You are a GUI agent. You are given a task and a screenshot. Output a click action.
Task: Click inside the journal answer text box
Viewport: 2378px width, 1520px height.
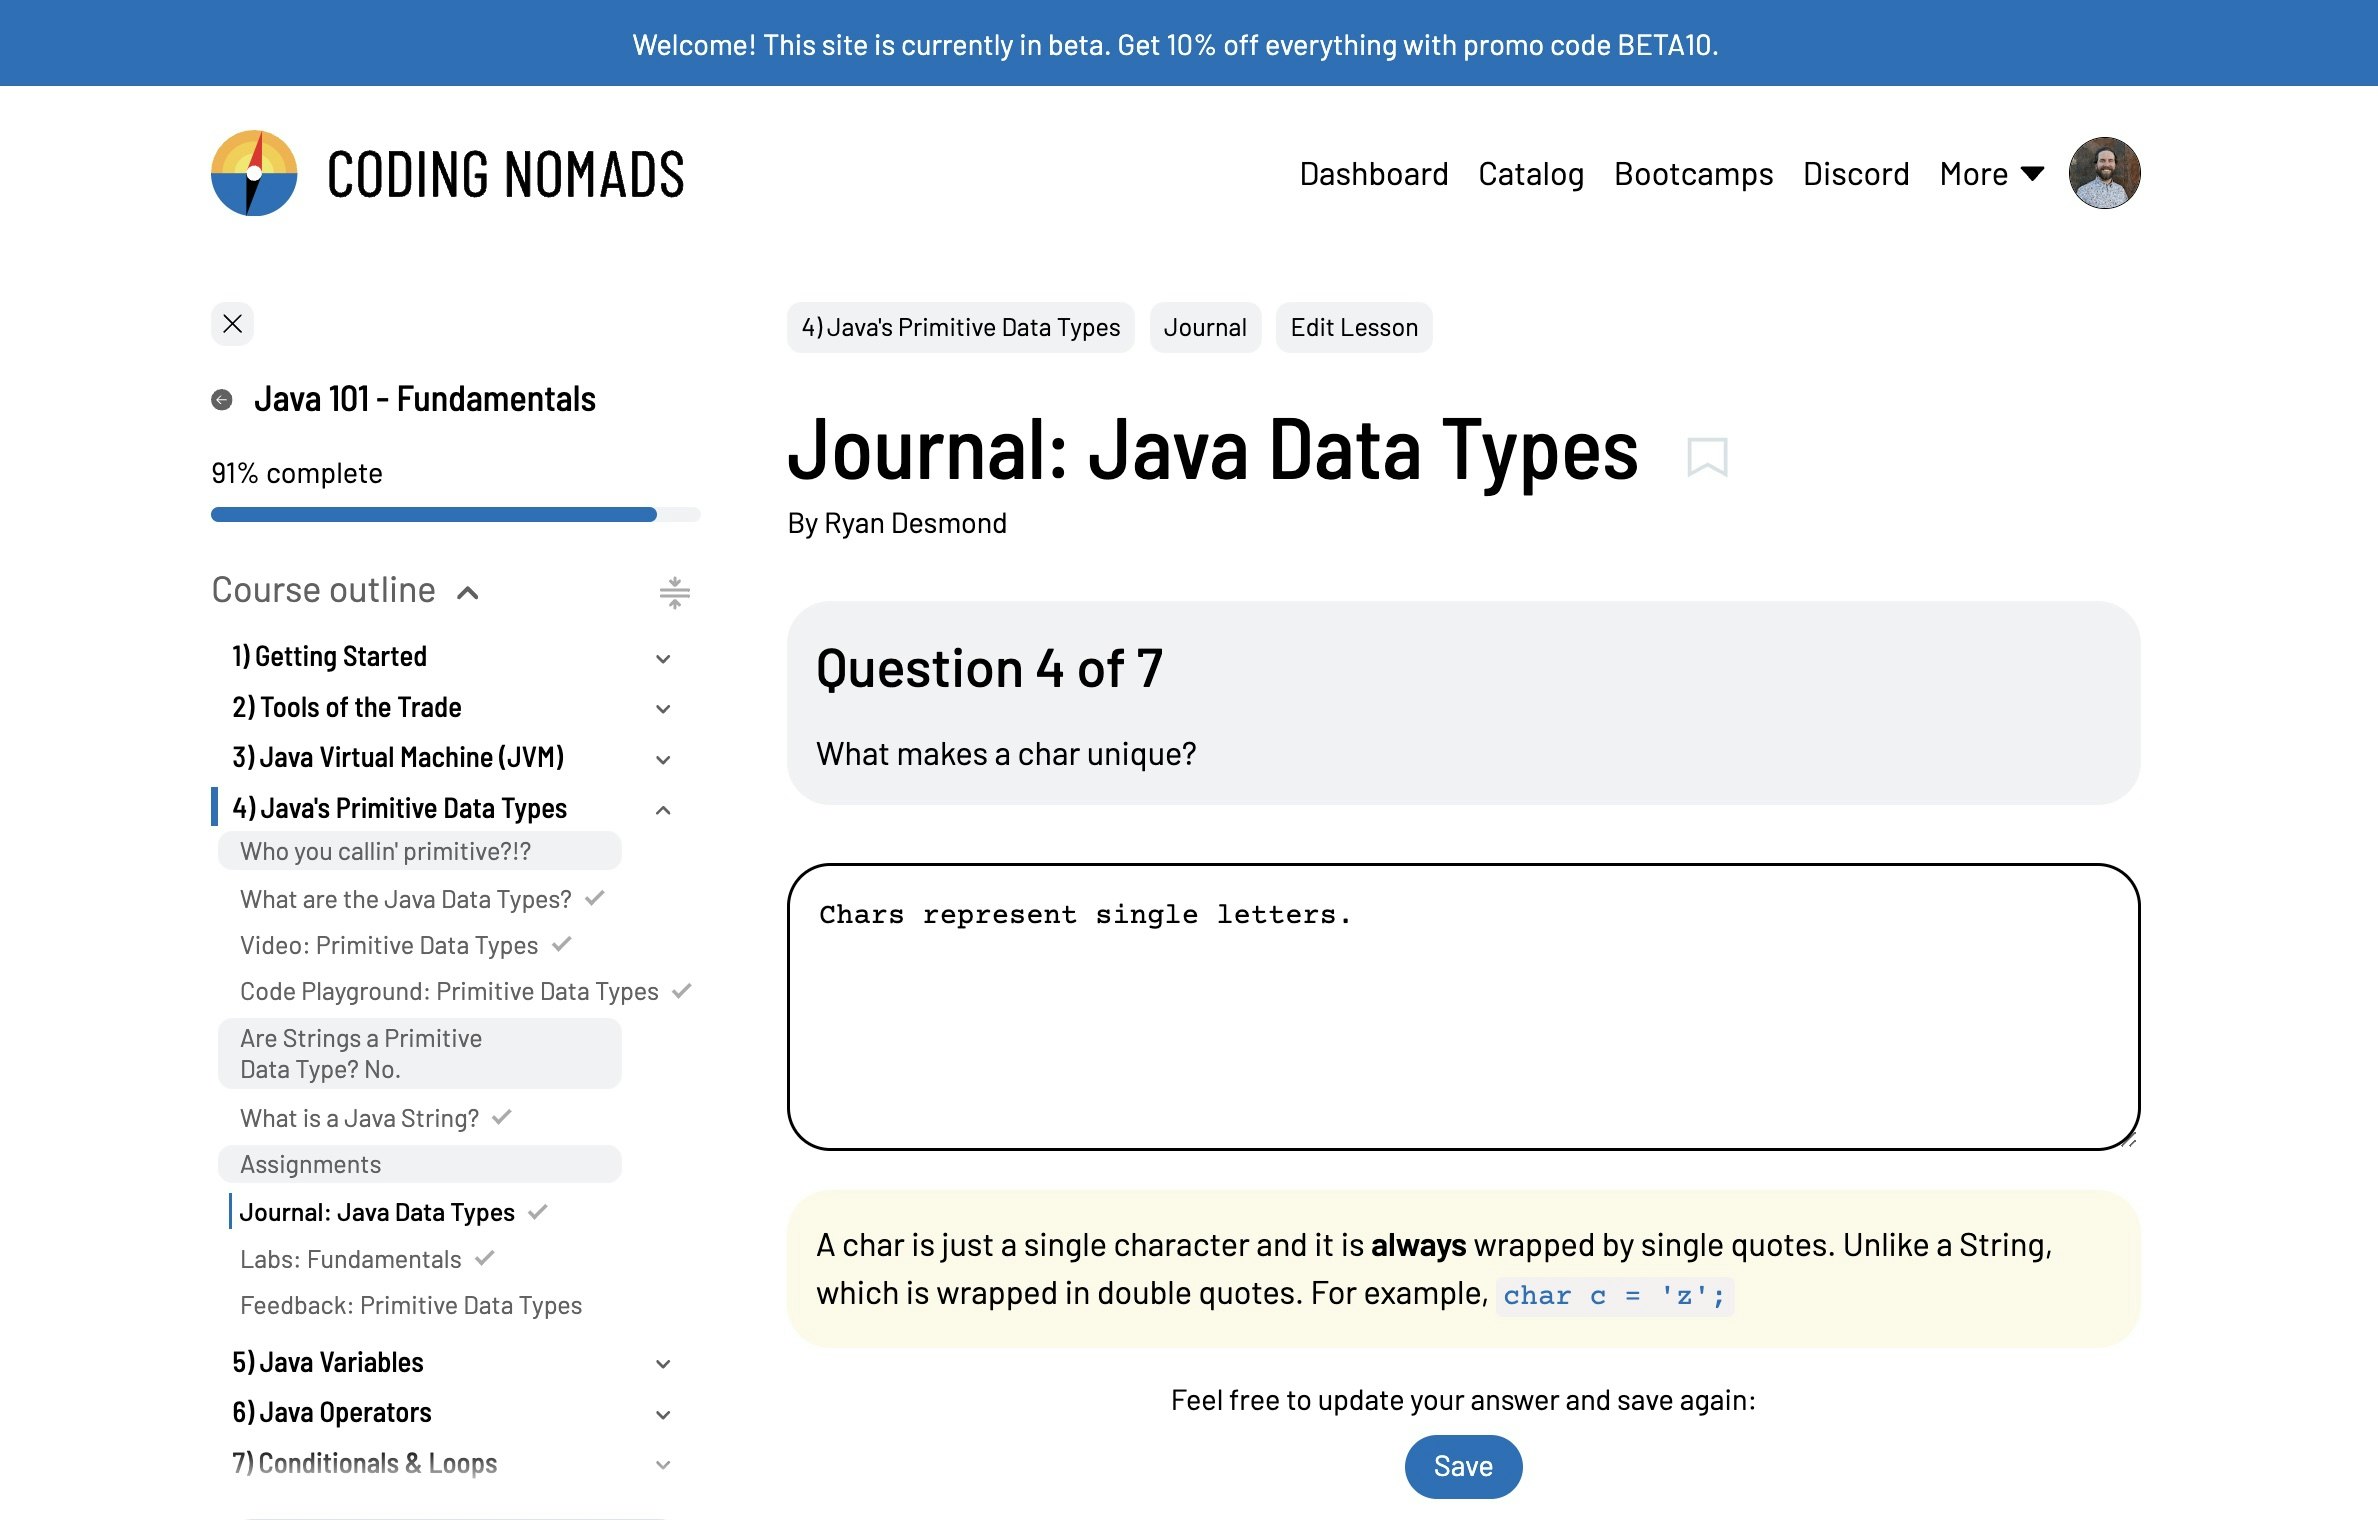[1462, 1006]
